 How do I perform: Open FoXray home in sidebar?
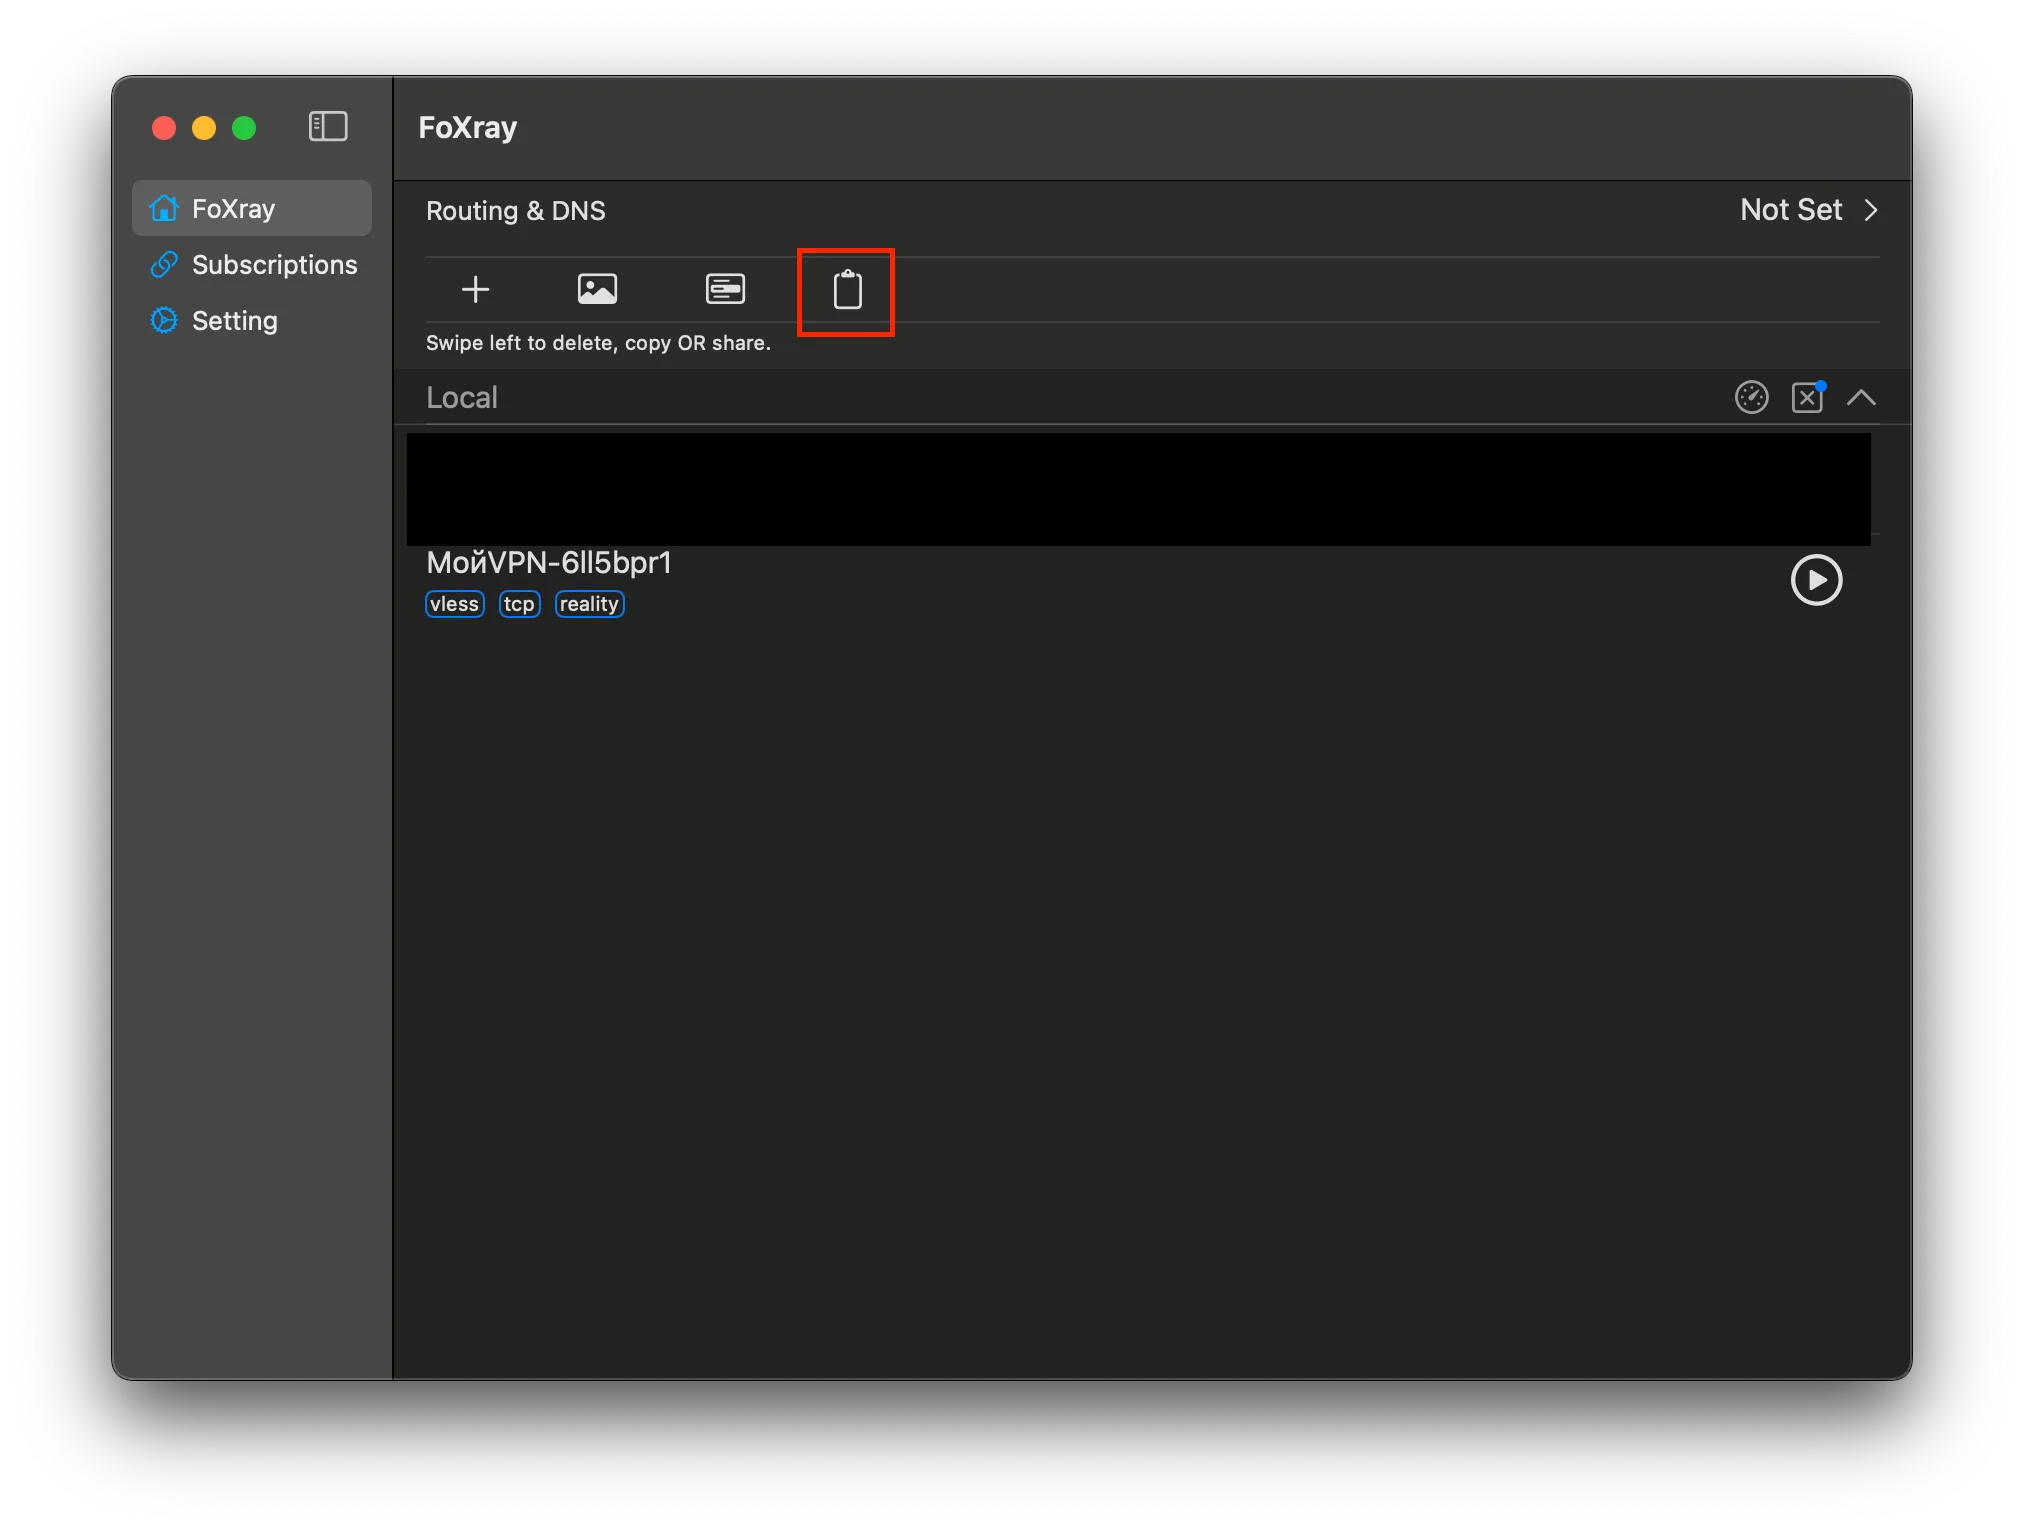tap(252, 208)
